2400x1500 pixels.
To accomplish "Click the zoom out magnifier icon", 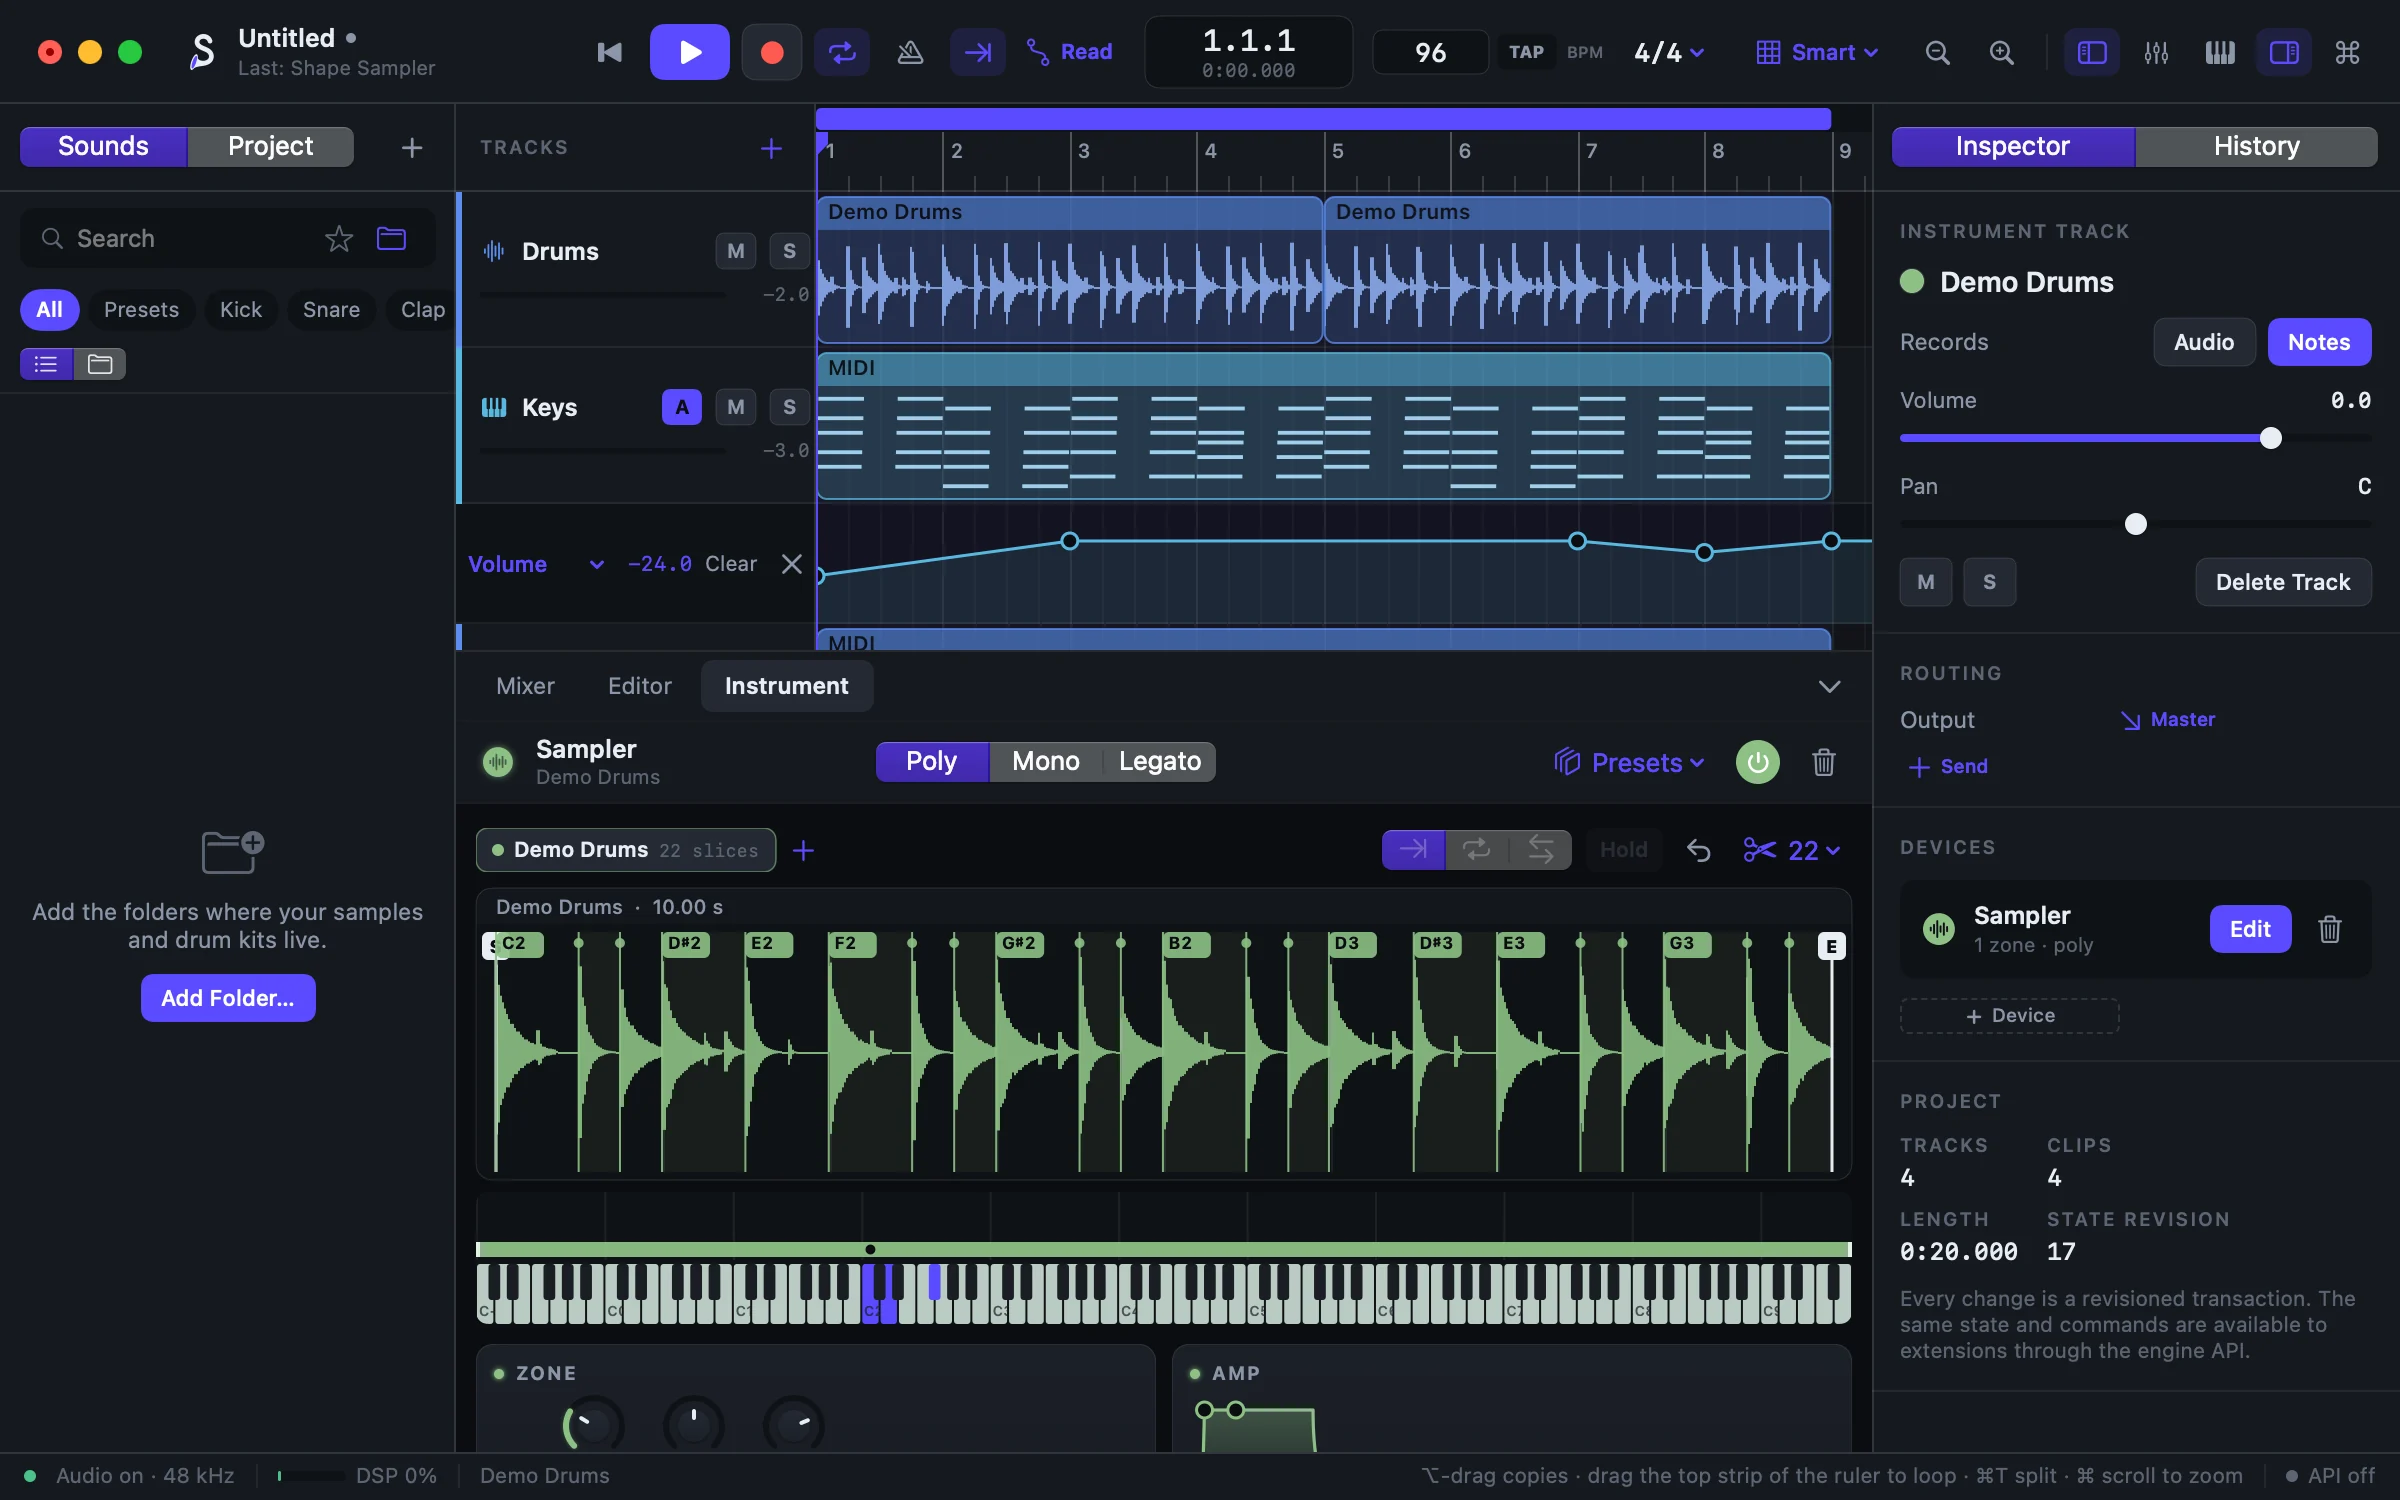I will [1937, 52].
